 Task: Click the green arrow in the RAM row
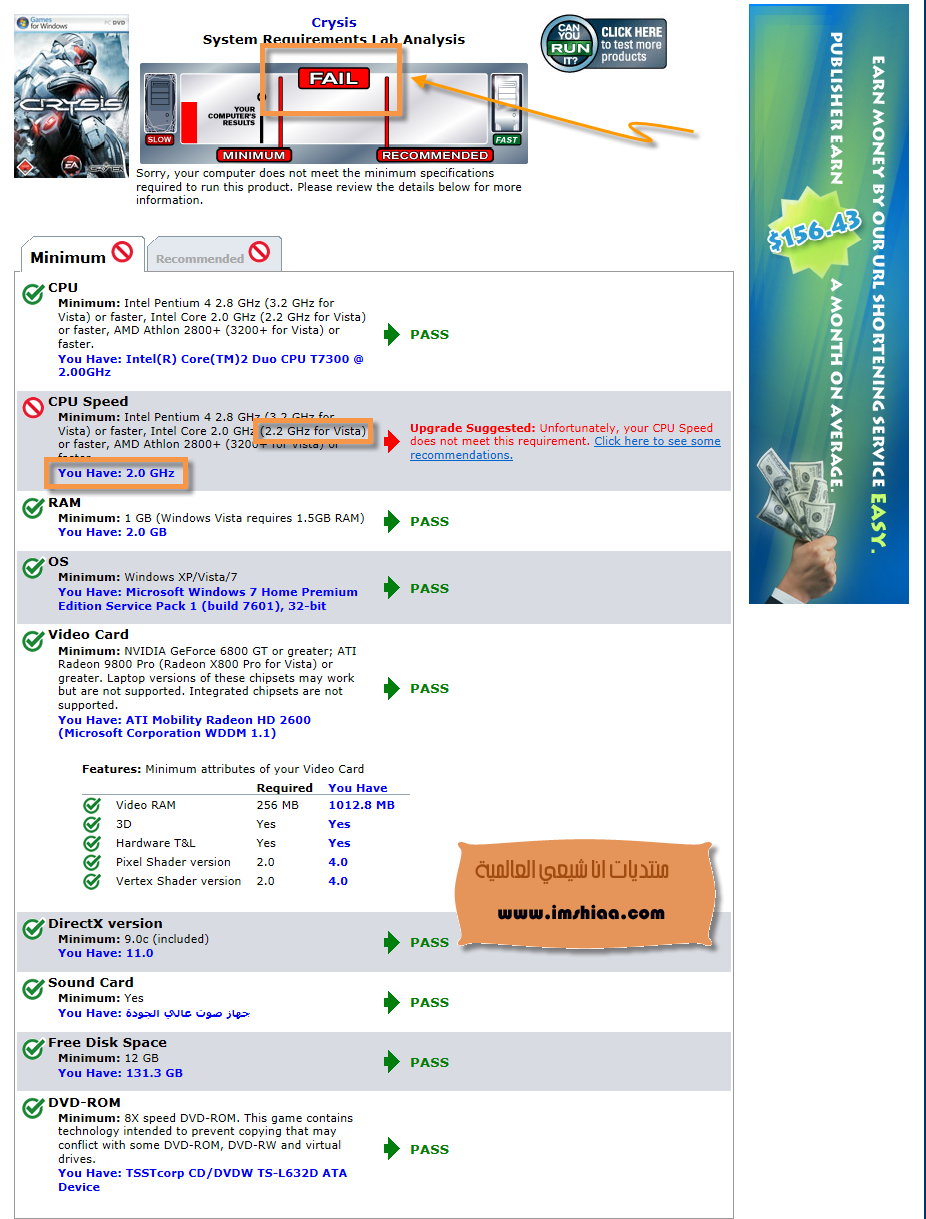click(392, 521)
